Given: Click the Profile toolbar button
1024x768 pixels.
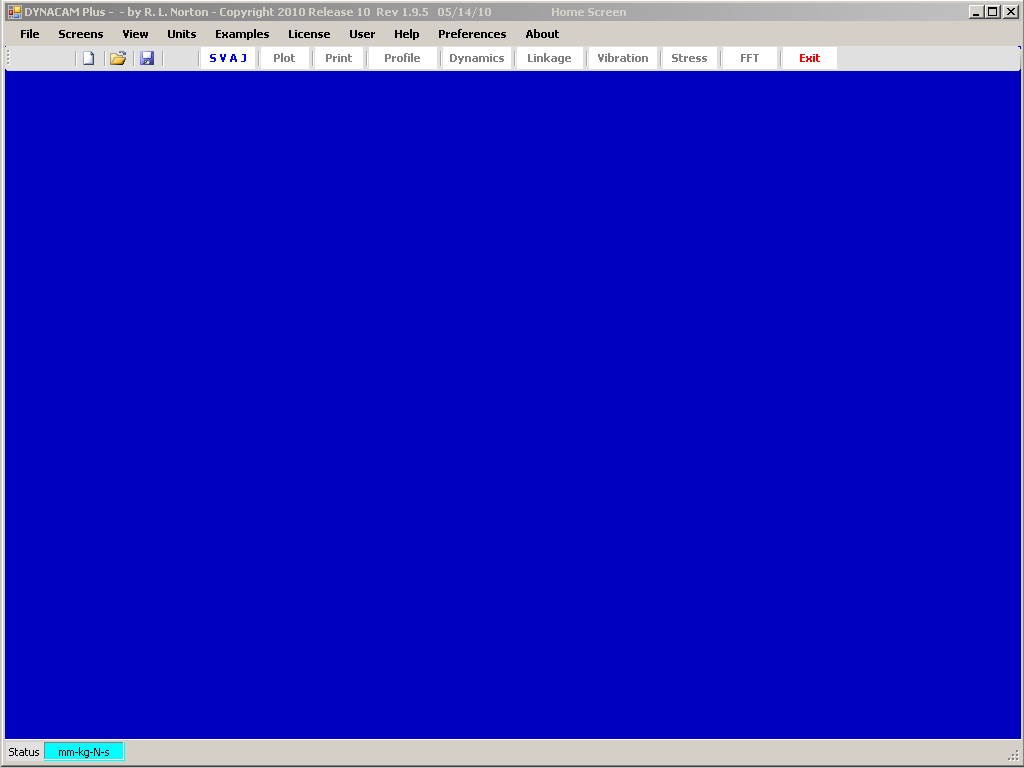Looking at the screenshot, I should pos(402,58).
